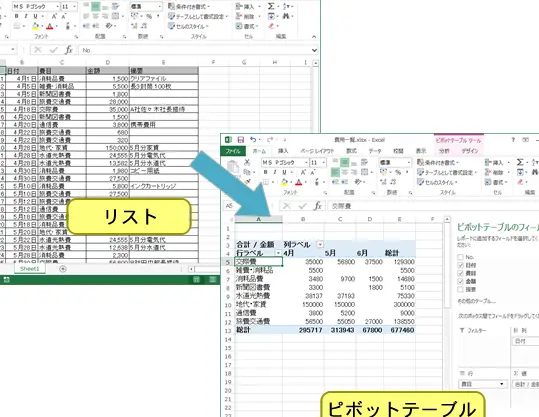This screenshot has height=417, width=539.
Task: Open the ファイル tab
Action: coord(233,151)
